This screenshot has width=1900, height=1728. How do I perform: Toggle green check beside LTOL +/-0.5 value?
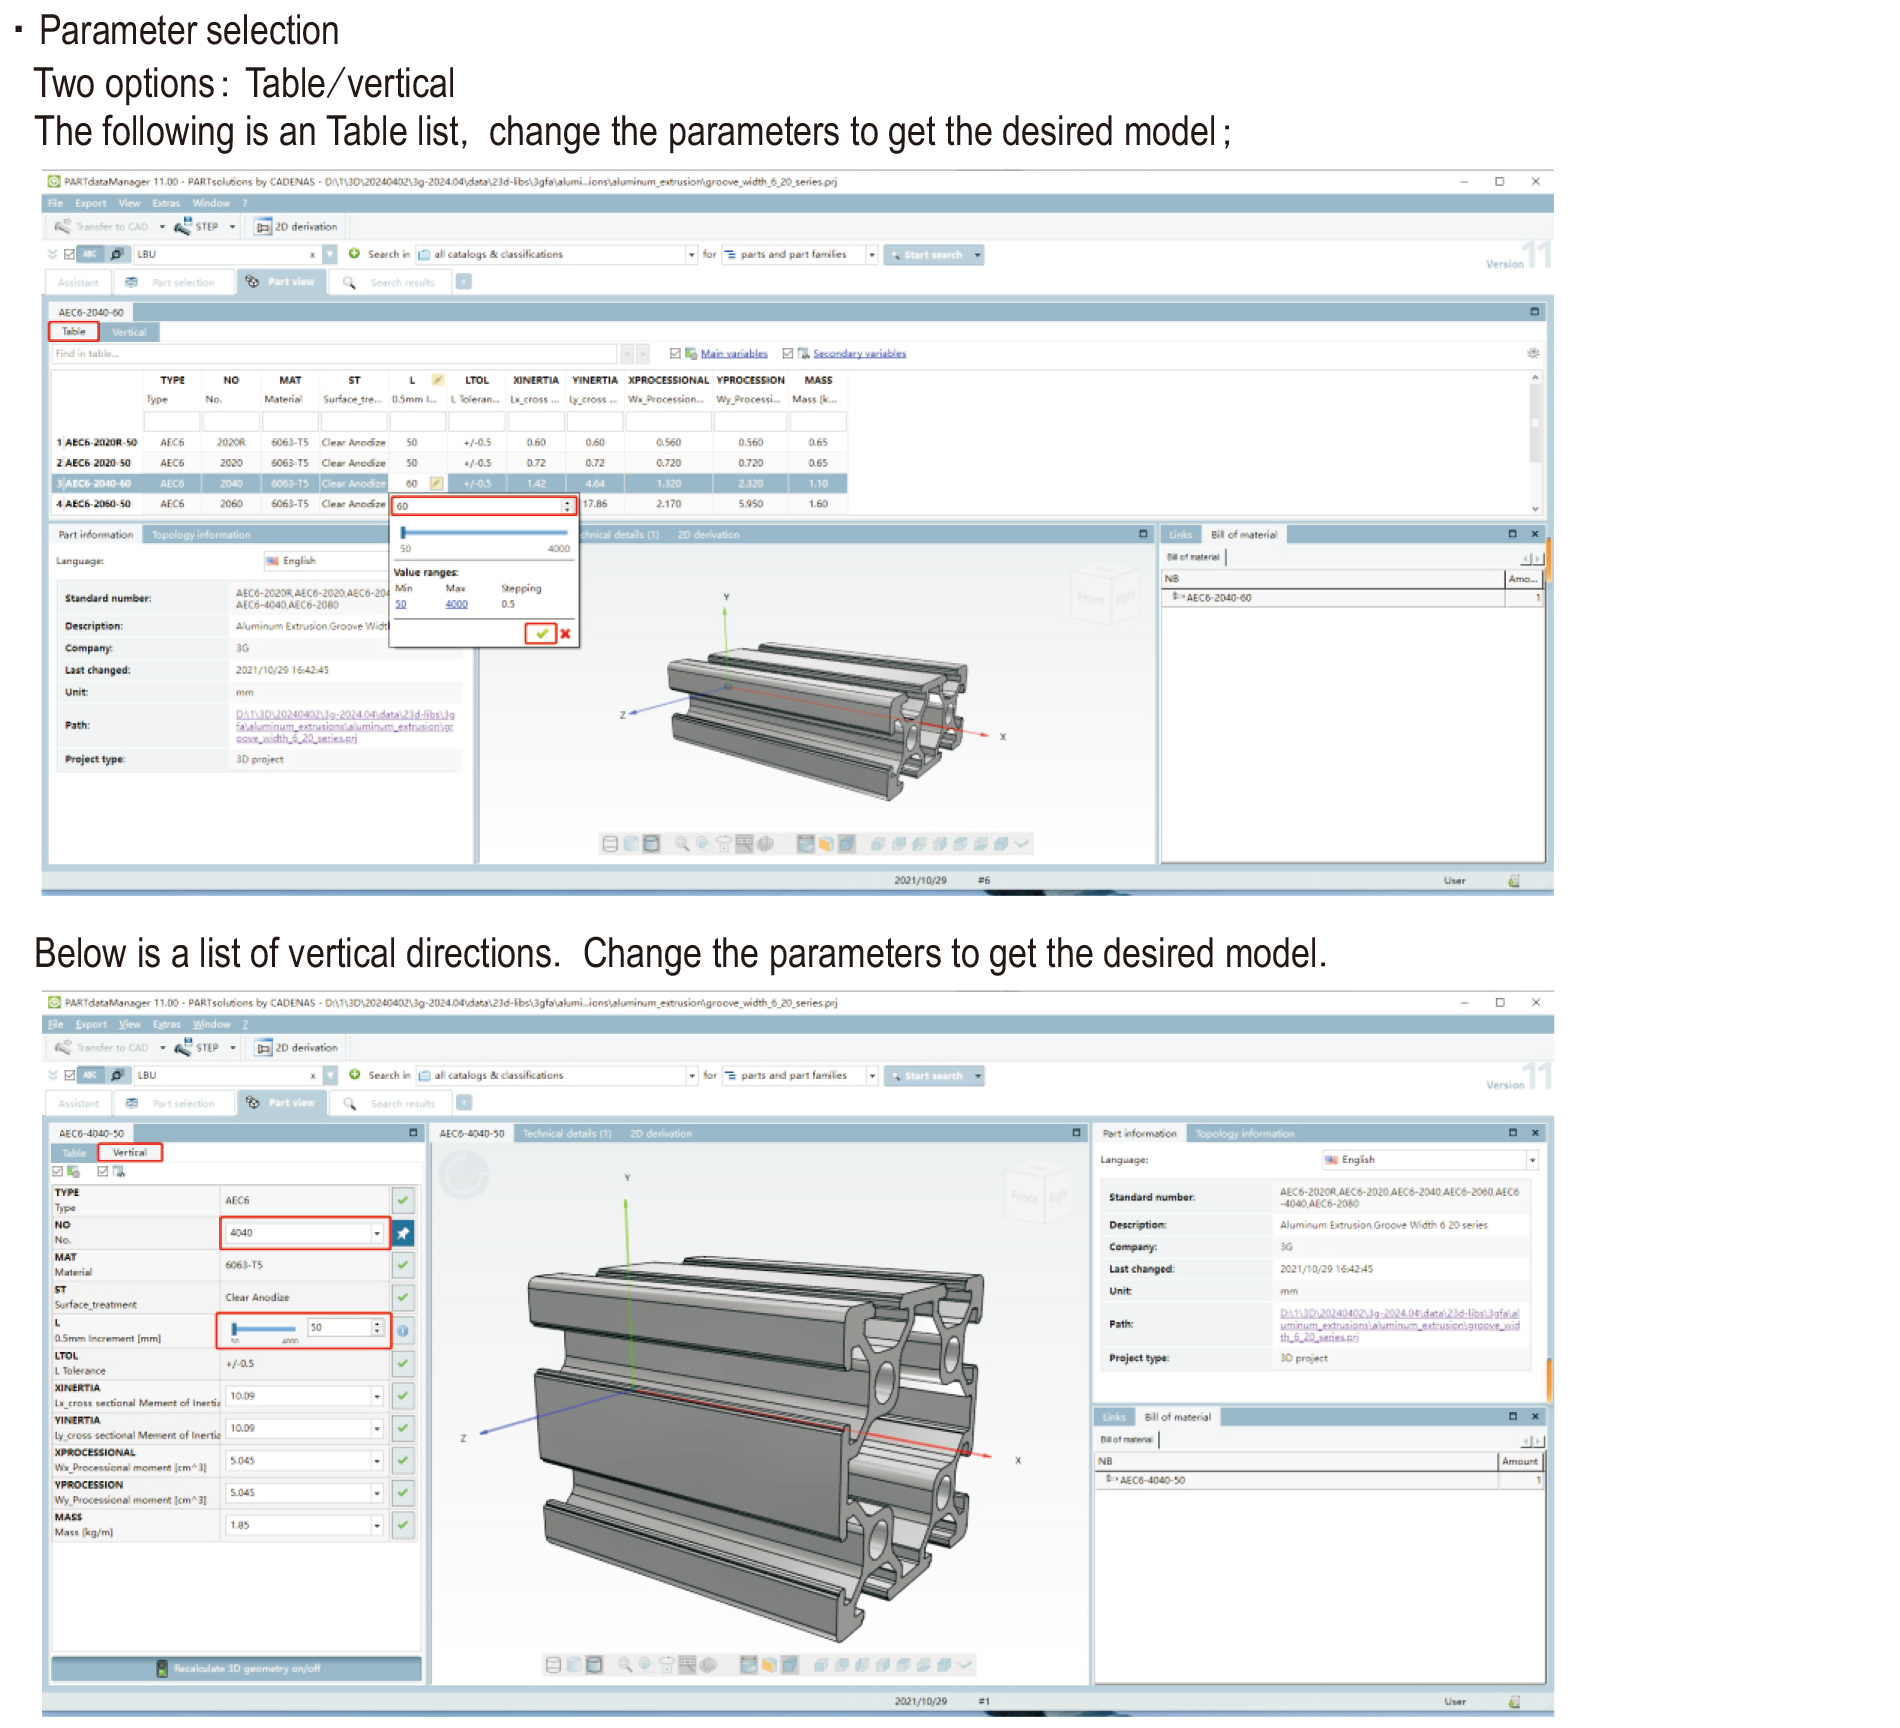coord(403,1363)
